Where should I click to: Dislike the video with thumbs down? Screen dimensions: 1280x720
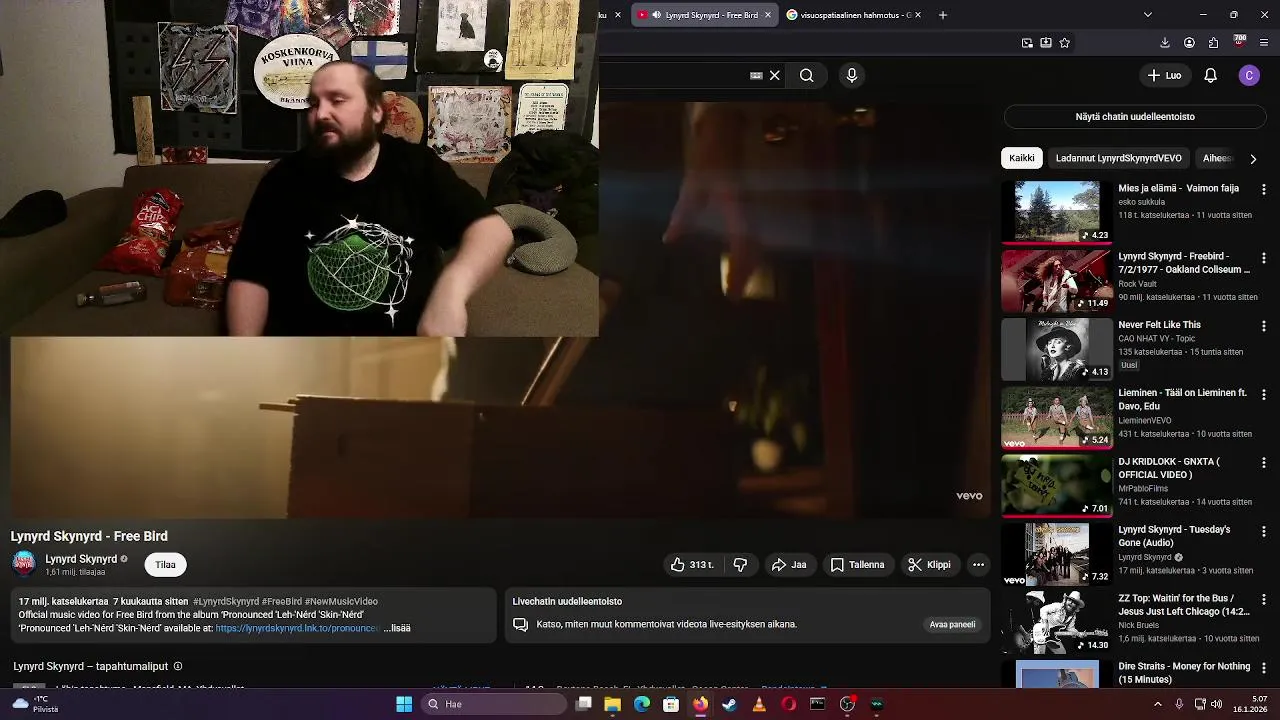(x=740, y=565)
